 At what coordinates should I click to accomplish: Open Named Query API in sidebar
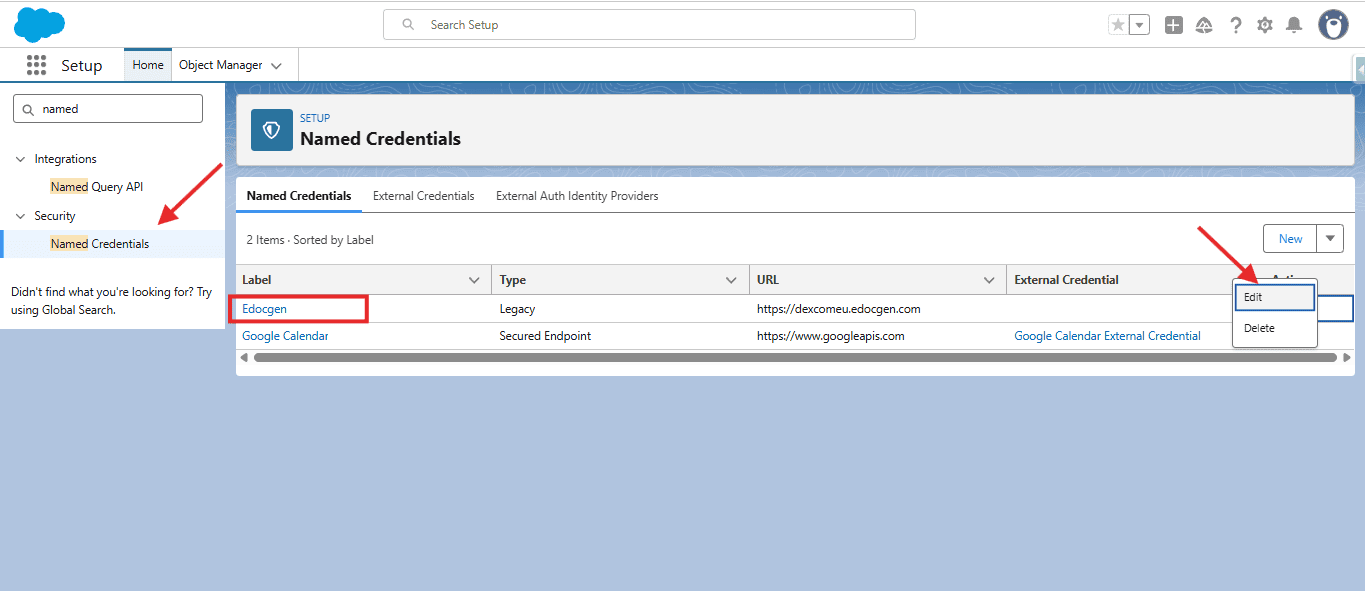tap(97, 187)
